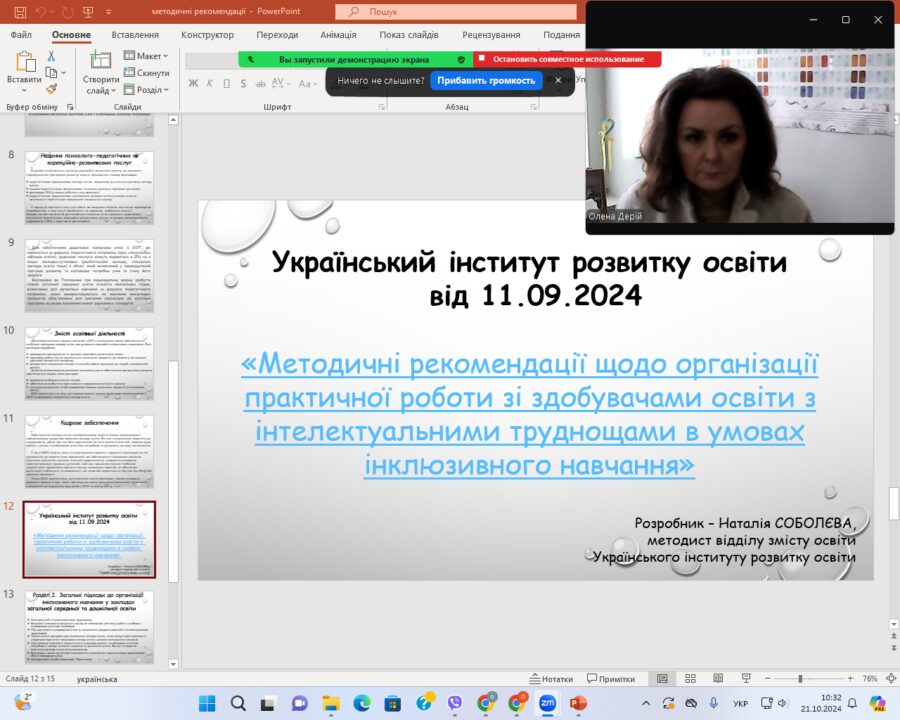
Task: Click the українська language status indicator
Action: pos(97,679)
